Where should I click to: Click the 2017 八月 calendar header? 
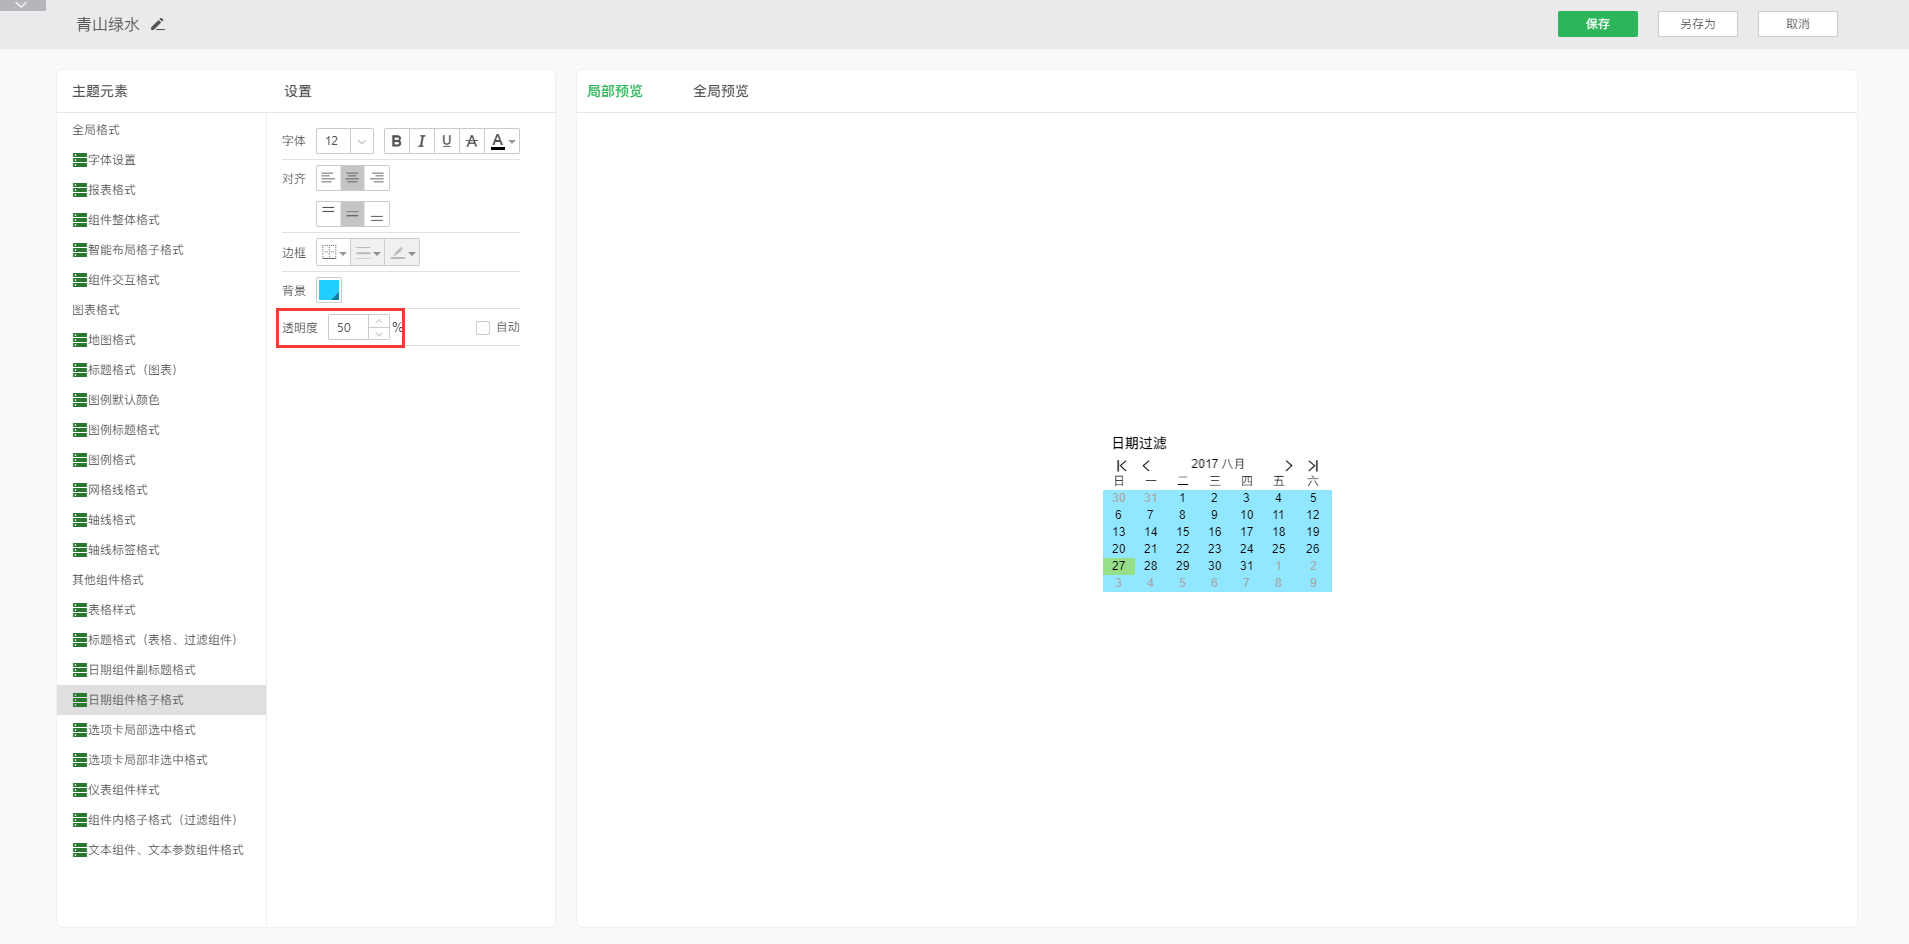pyautogui.click(x=1218, y=464)
